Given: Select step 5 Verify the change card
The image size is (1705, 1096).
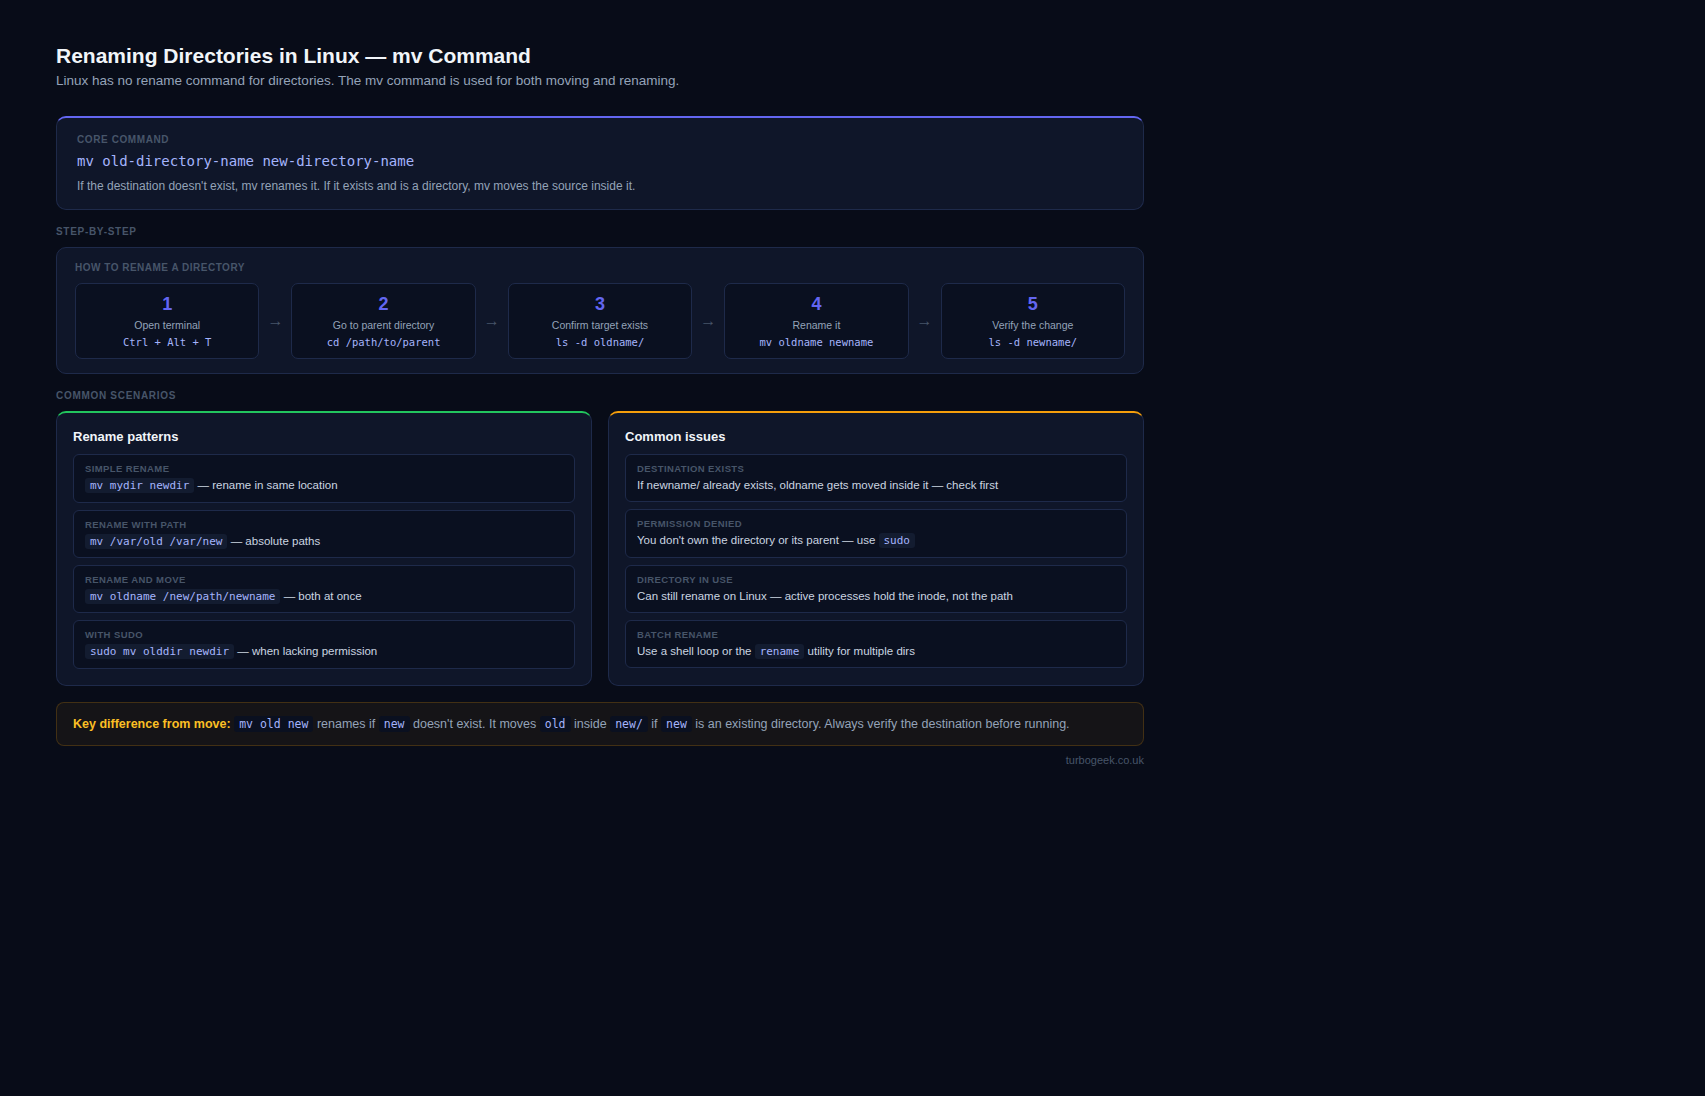Looking at the screenshot, I should 1032,321.
